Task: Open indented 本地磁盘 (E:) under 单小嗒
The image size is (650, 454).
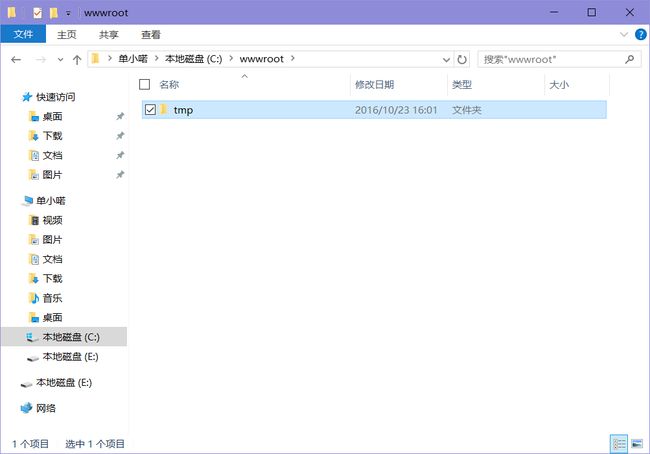Action: [70, 357]
